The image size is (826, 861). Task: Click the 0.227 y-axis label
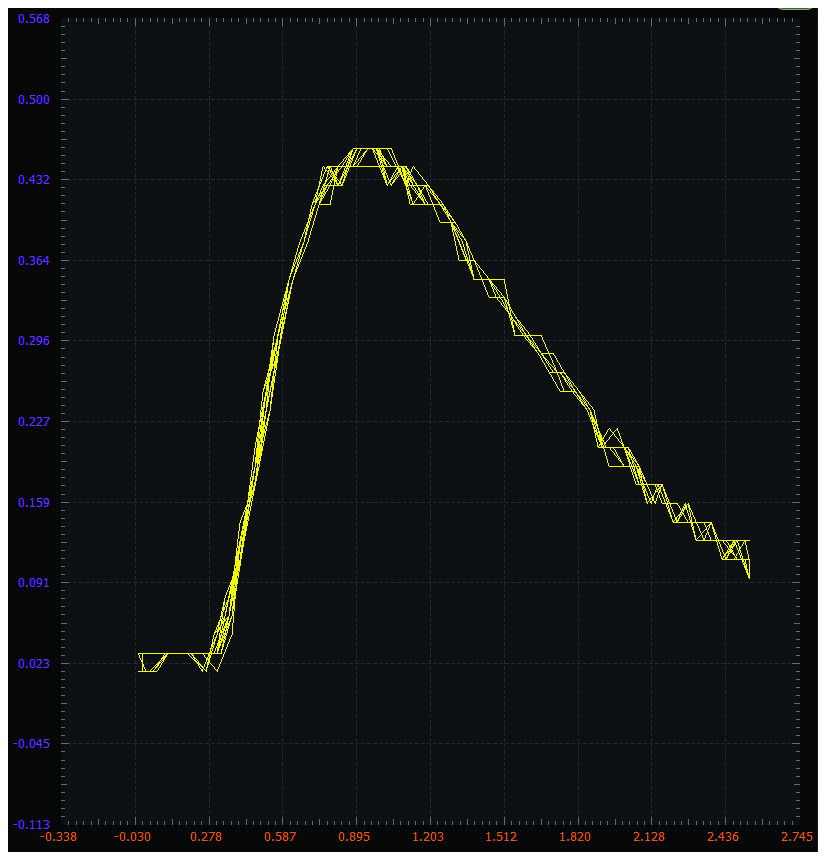pyautogui.click(x=34, y=422)
